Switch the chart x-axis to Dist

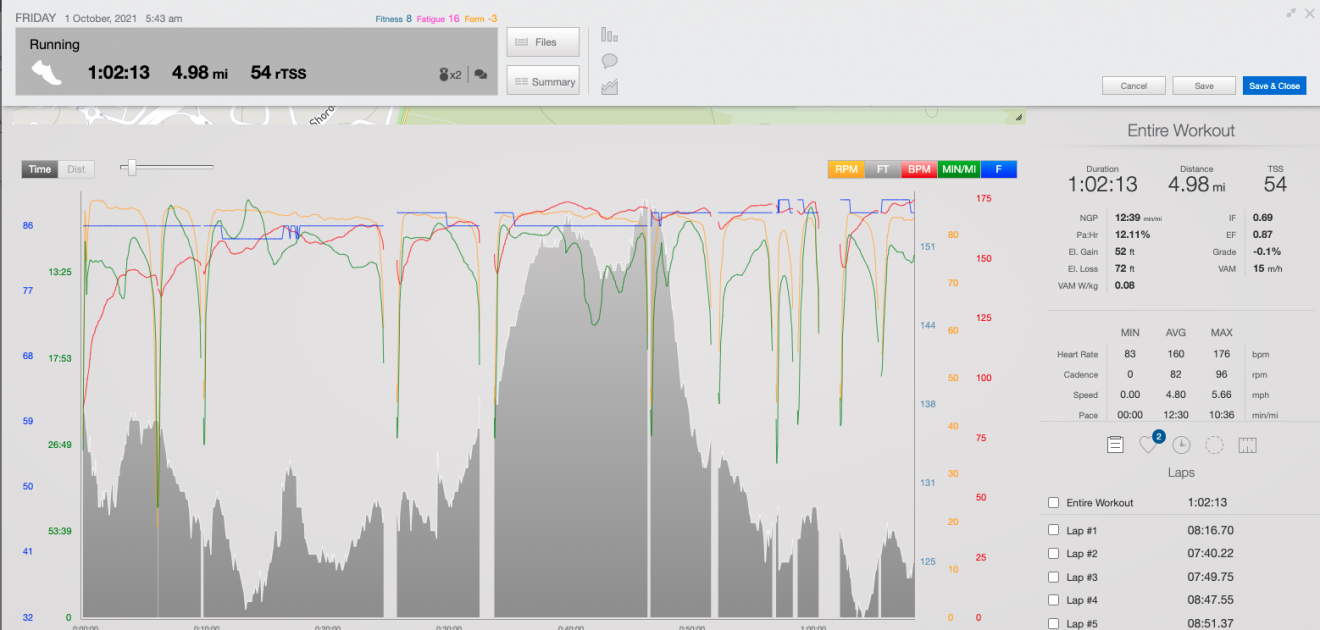click(76, 169)
